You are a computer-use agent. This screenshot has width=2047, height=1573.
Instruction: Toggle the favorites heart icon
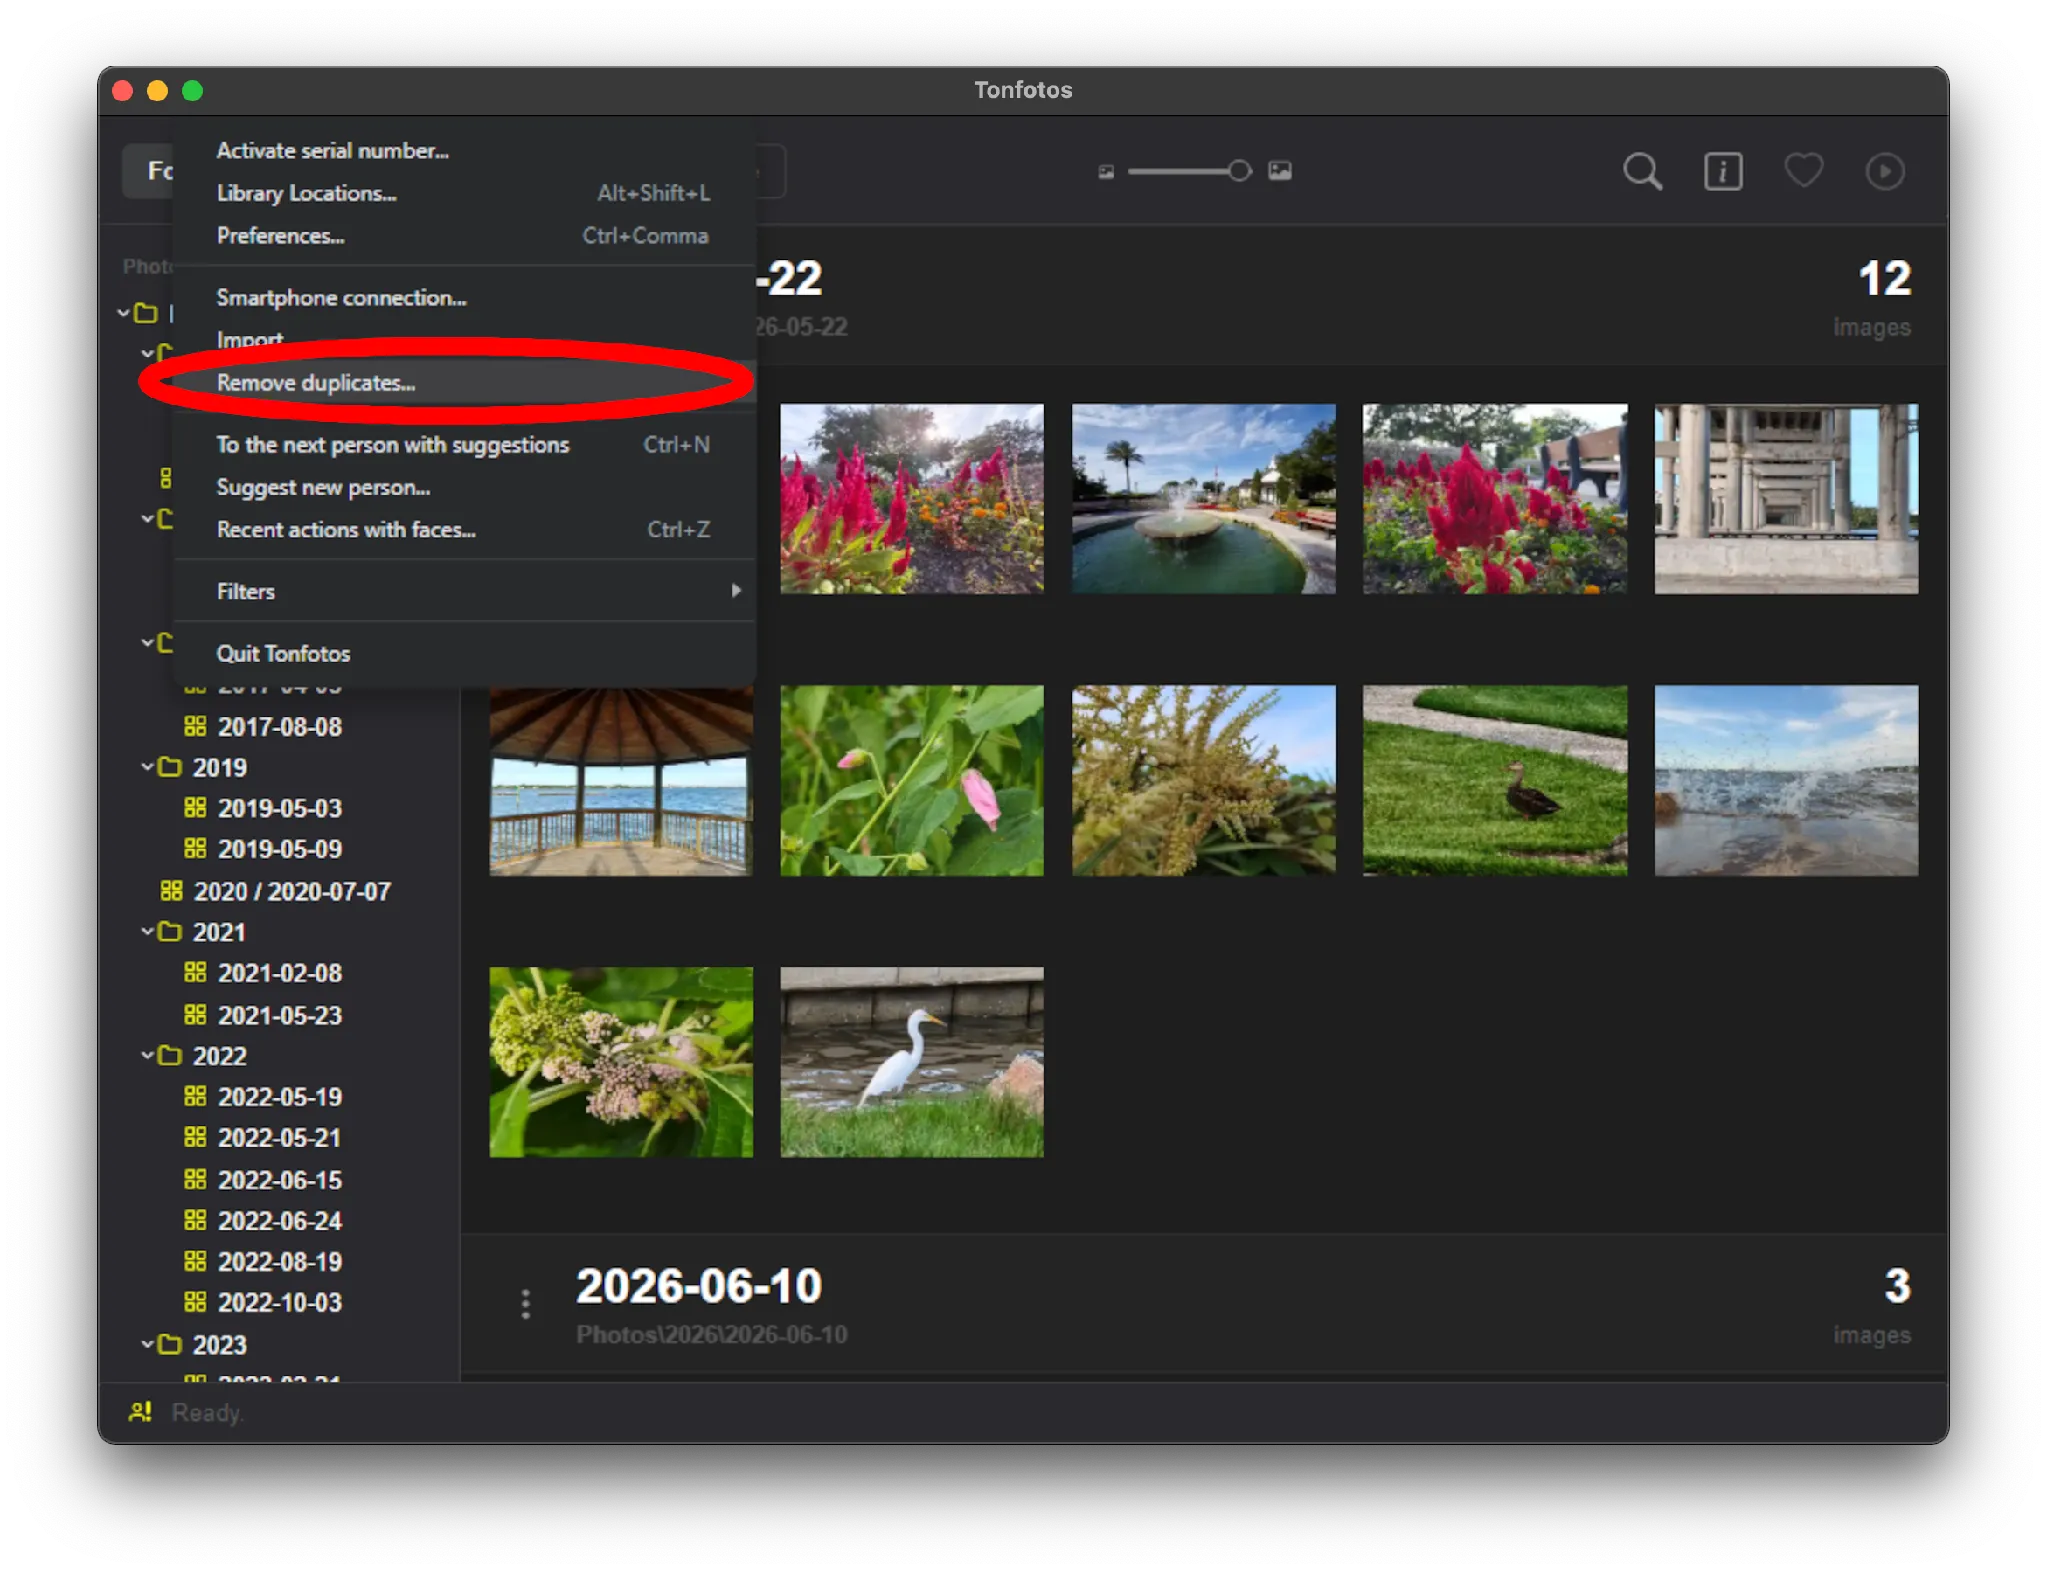tap(1803, 170)
